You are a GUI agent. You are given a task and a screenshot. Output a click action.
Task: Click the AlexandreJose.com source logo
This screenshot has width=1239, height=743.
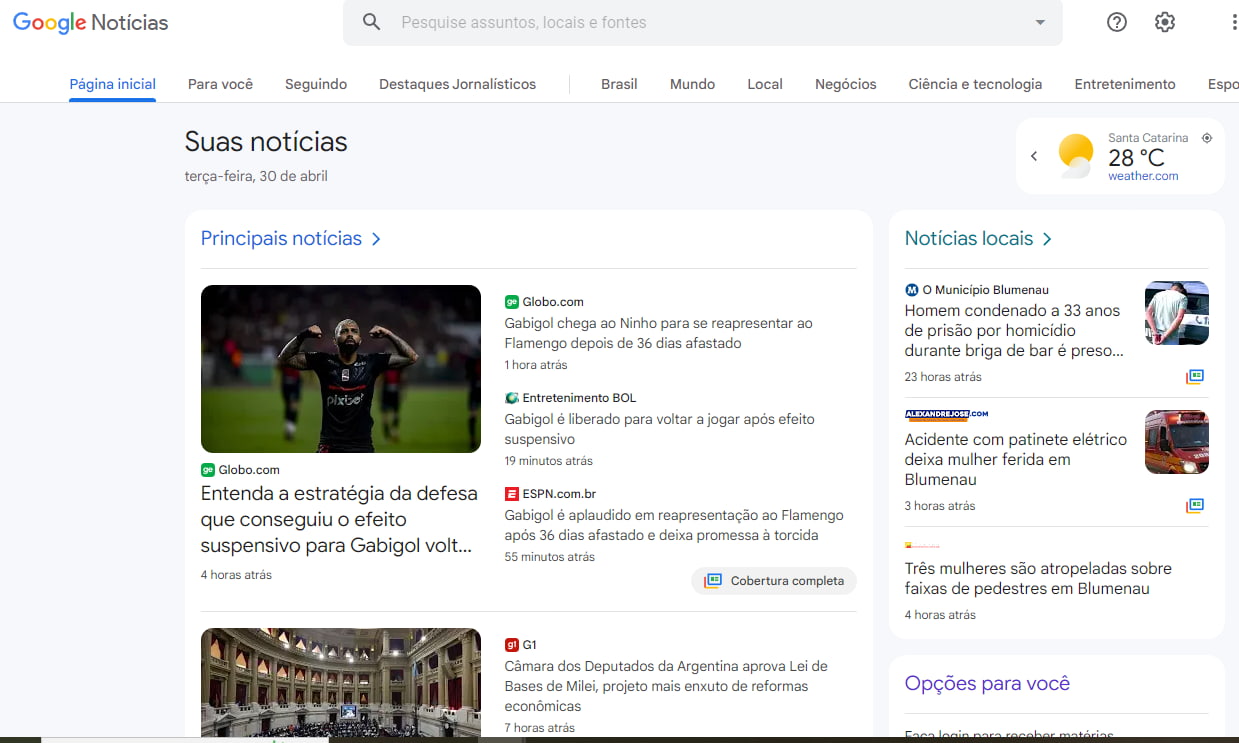coord(946,414)
